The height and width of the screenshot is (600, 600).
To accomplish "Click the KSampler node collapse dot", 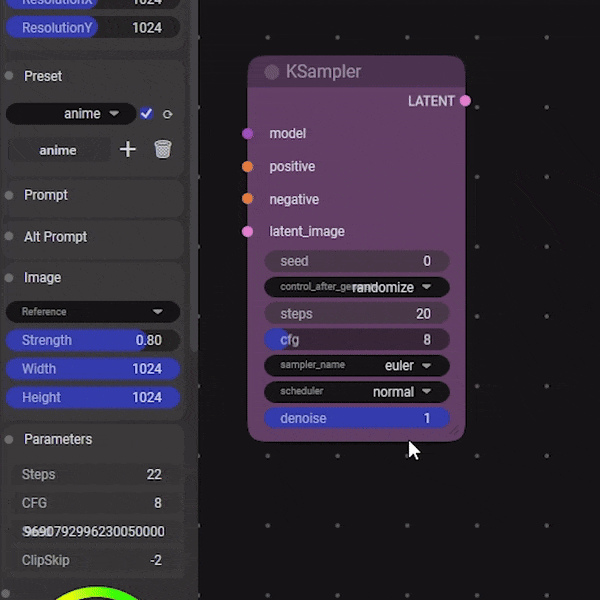I will click(272, 72).
